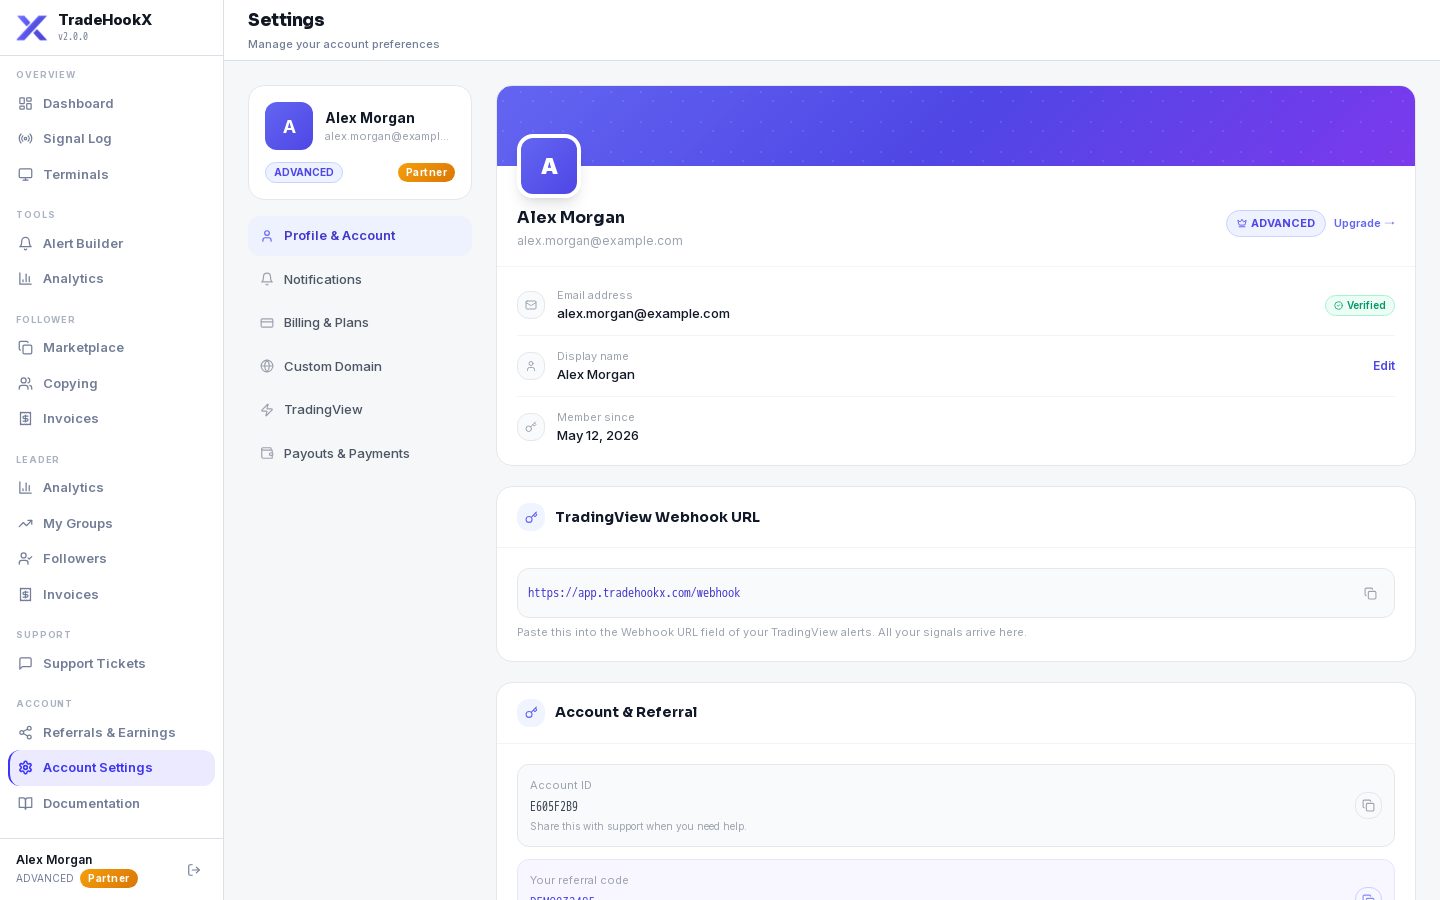The image size is (1440, 900).
Task: Open Analytics under Leader section
Action: pos(111,488)
